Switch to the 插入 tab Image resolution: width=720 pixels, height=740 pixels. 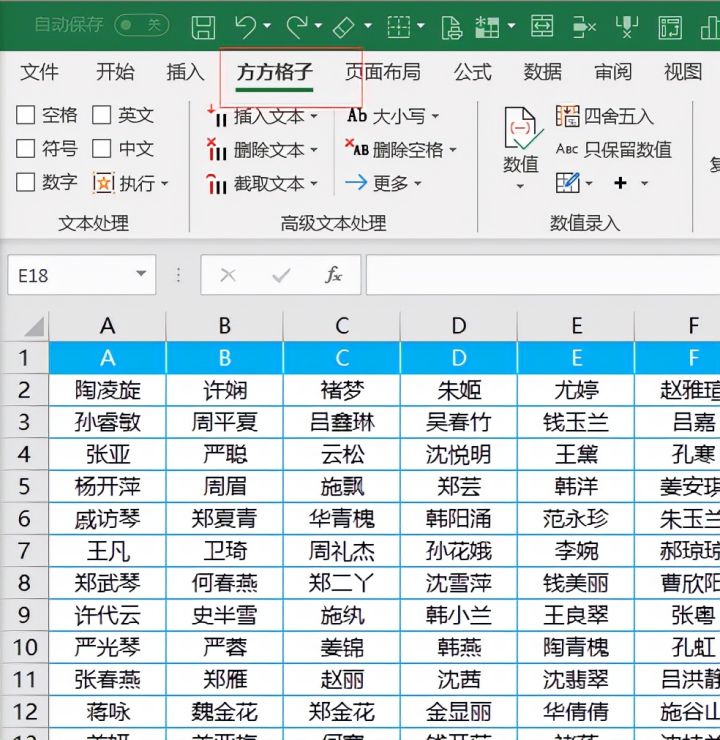(185, 72)
